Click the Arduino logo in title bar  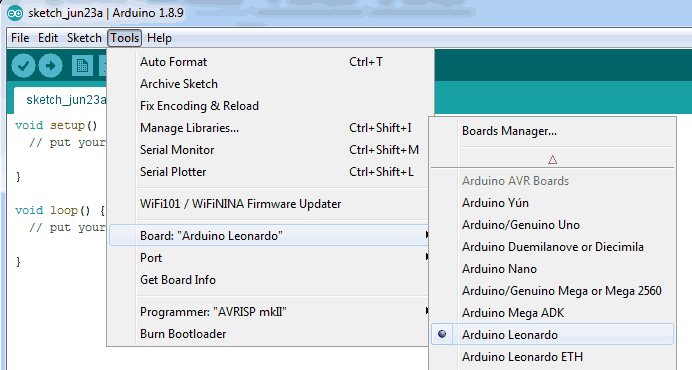pyautogui.click(x=15, y=13)
